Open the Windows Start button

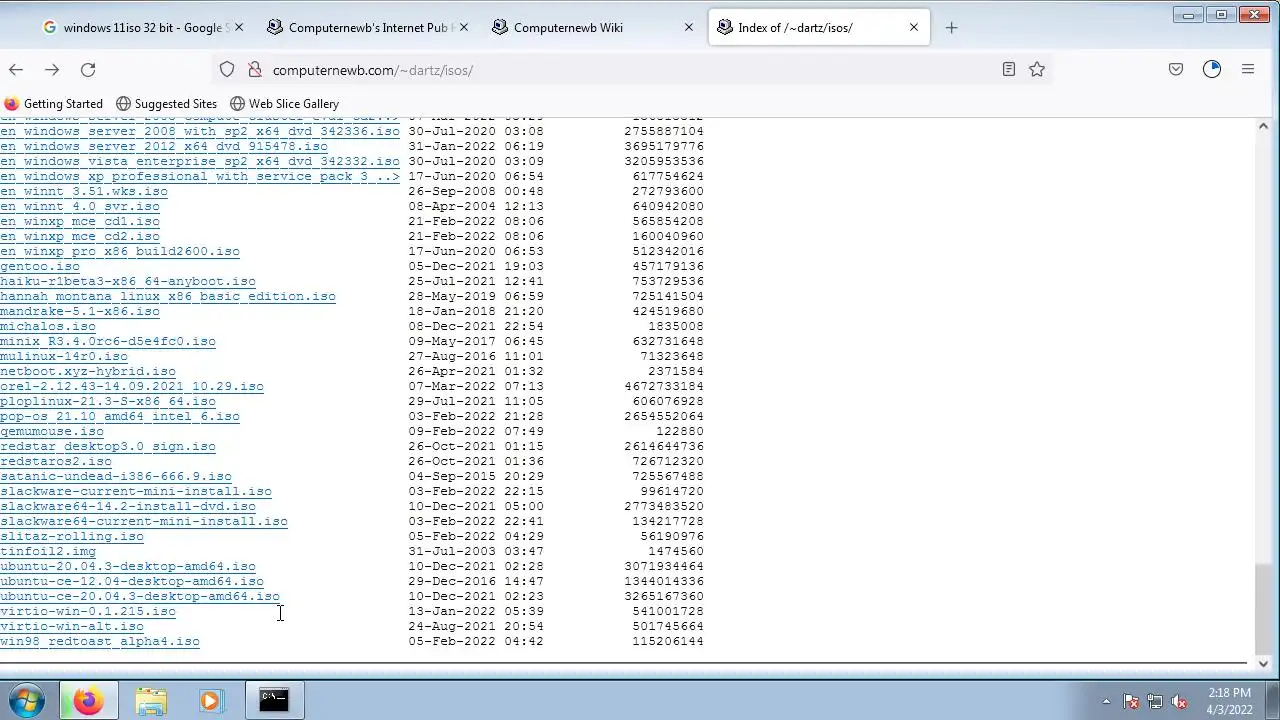coord(27,700)
